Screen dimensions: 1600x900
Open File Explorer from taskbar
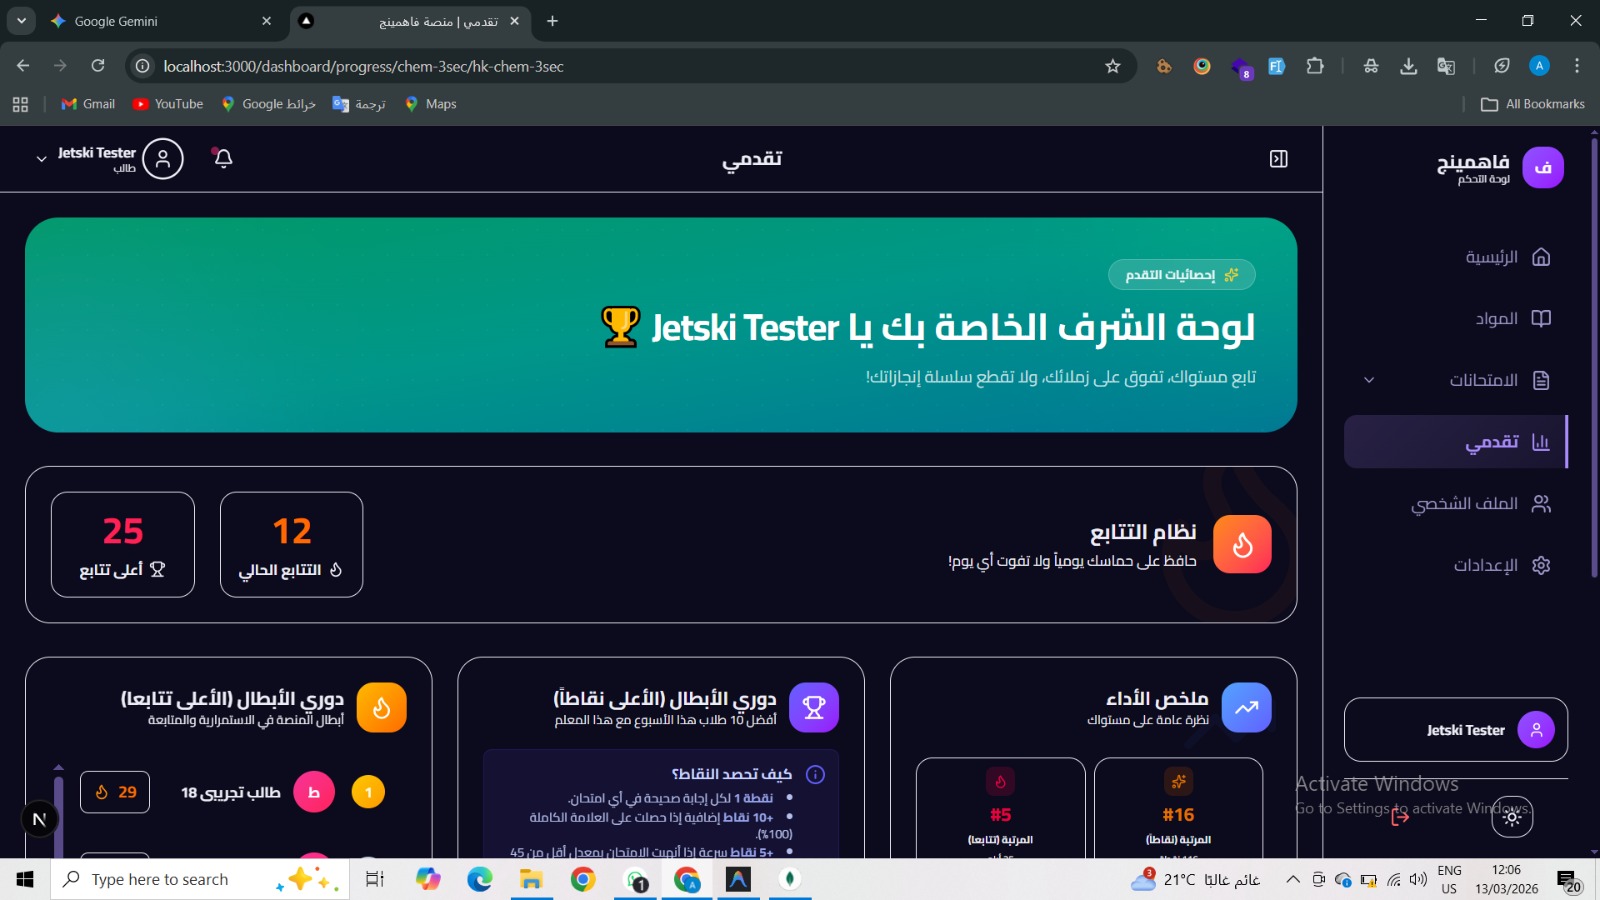click(531, 879)
